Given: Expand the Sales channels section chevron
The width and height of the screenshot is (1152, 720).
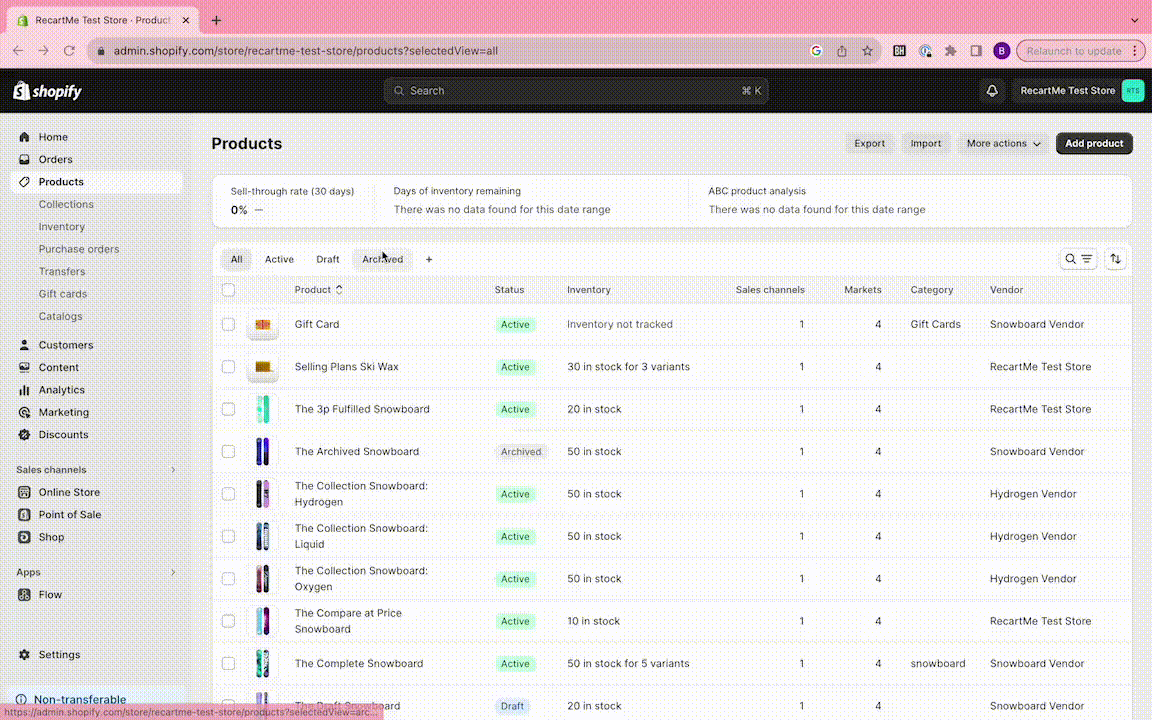Looking at the screenshot, I should pyautogui.click(x=173, y=470).
